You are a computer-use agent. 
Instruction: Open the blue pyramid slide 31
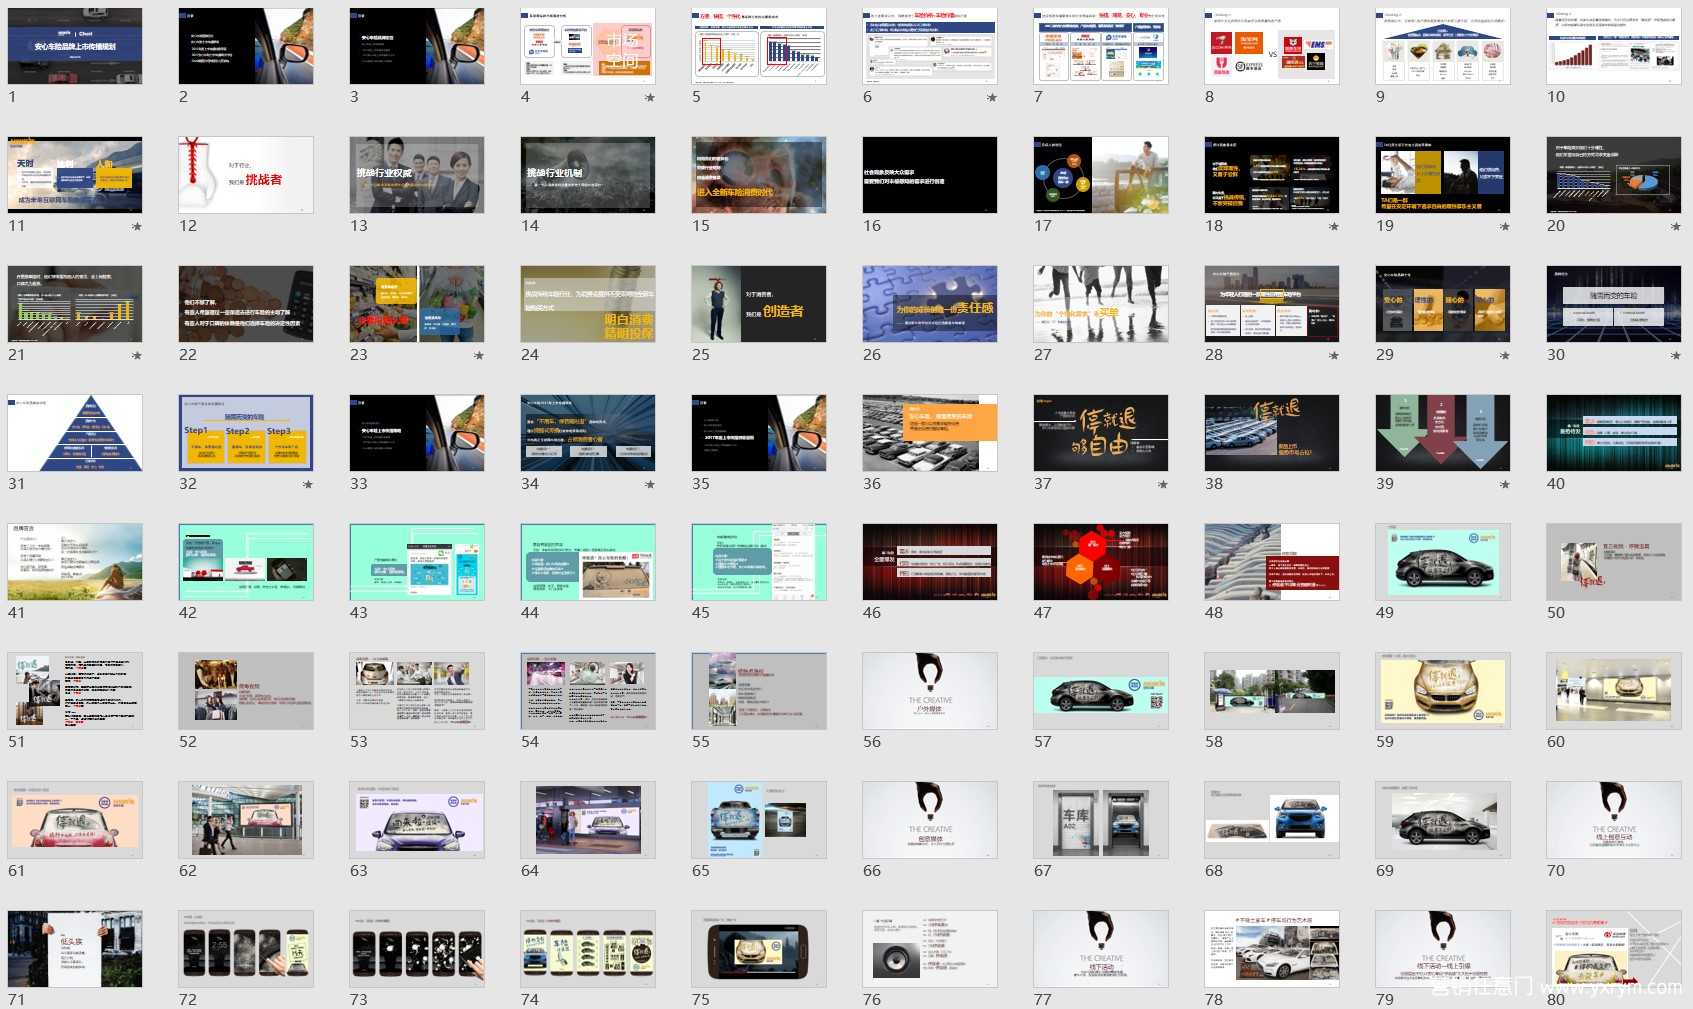pyautogui.click(x=75, y=433)
